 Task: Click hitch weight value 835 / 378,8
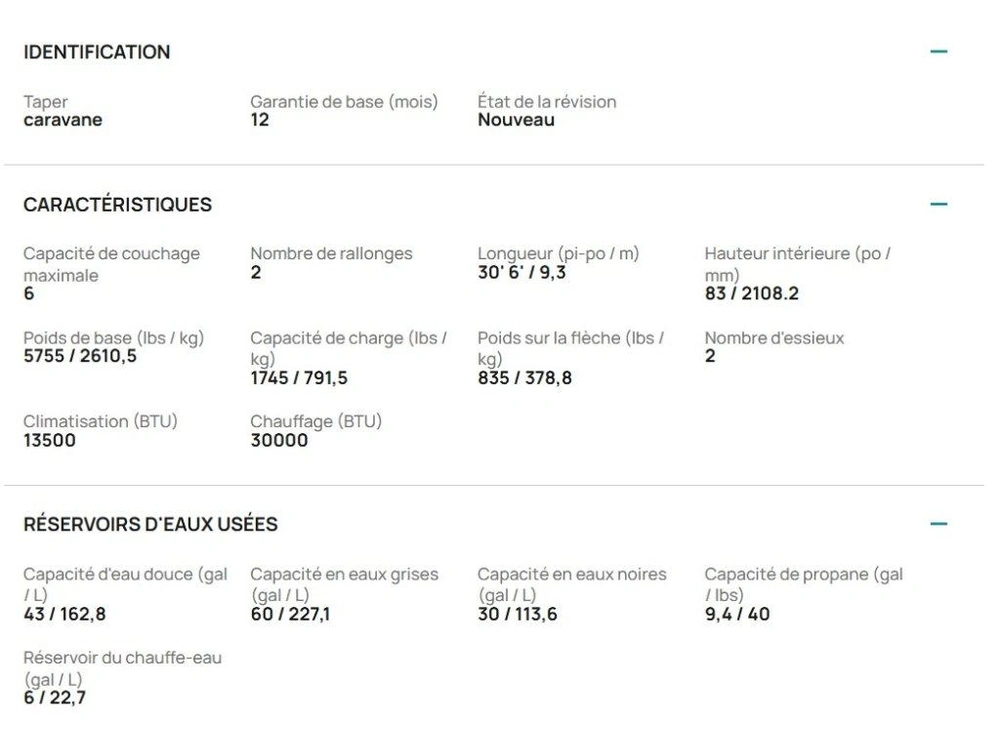coord(525,378)
